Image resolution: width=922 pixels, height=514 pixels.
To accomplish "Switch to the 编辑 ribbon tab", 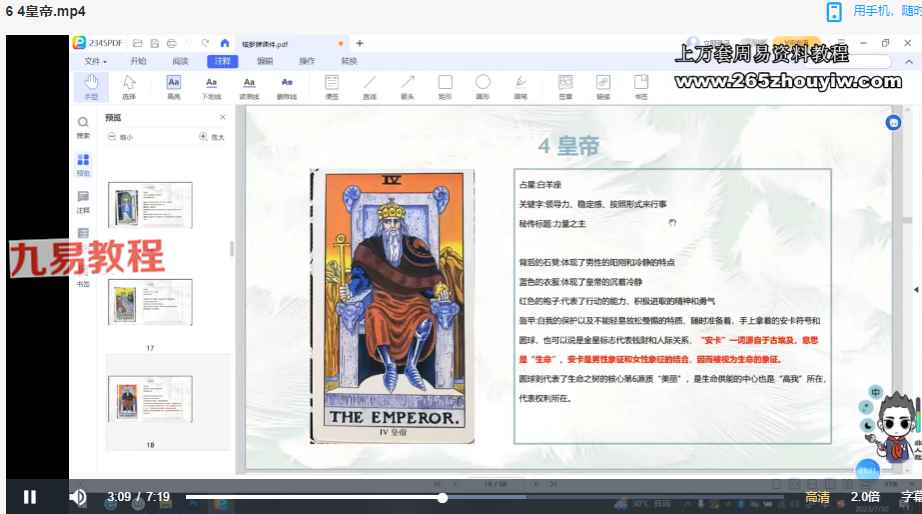I will pos(265,61).
